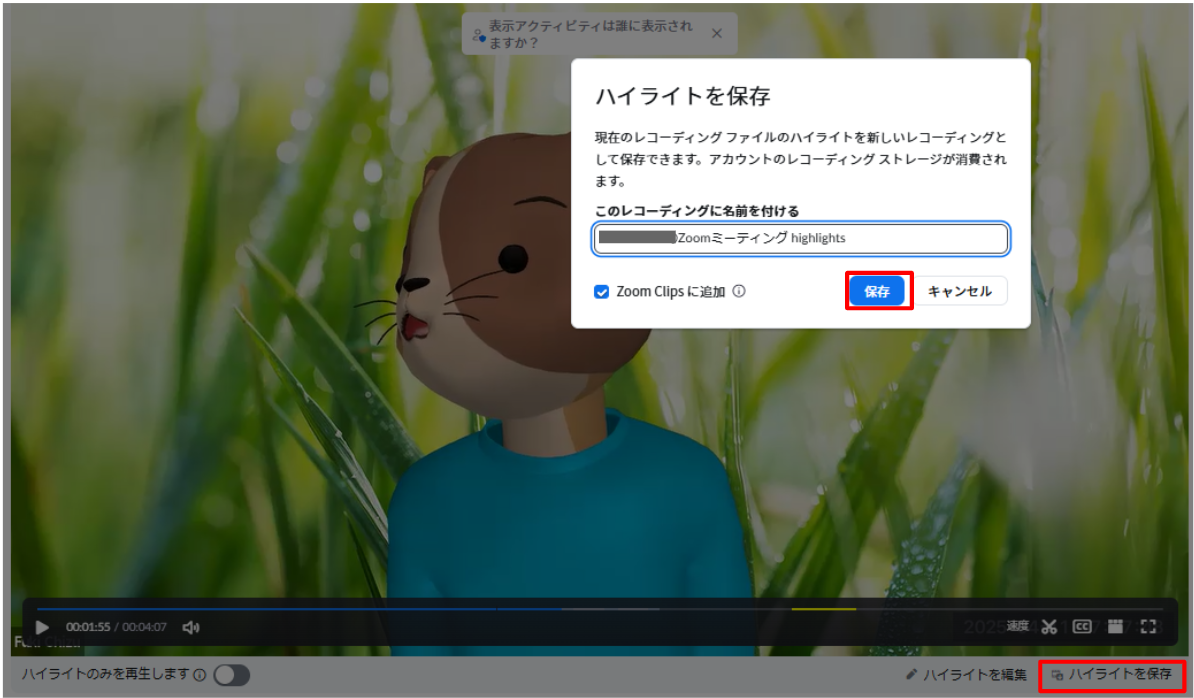The image size is (1194, 698).
Task: Mute audio using the speaker icon
Action: 190,627
